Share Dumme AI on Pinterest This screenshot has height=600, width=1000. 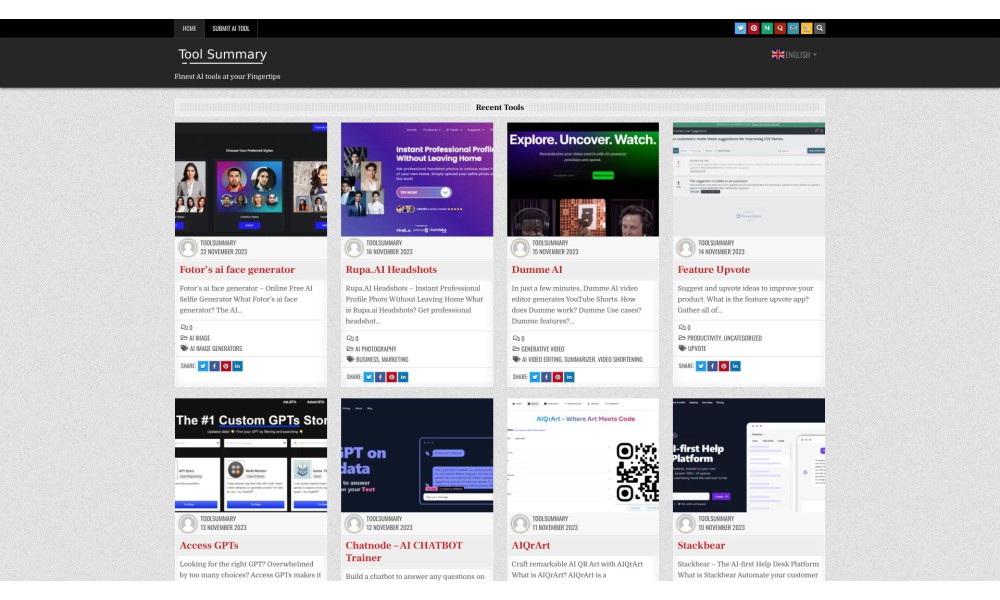[x=557, y=377]
